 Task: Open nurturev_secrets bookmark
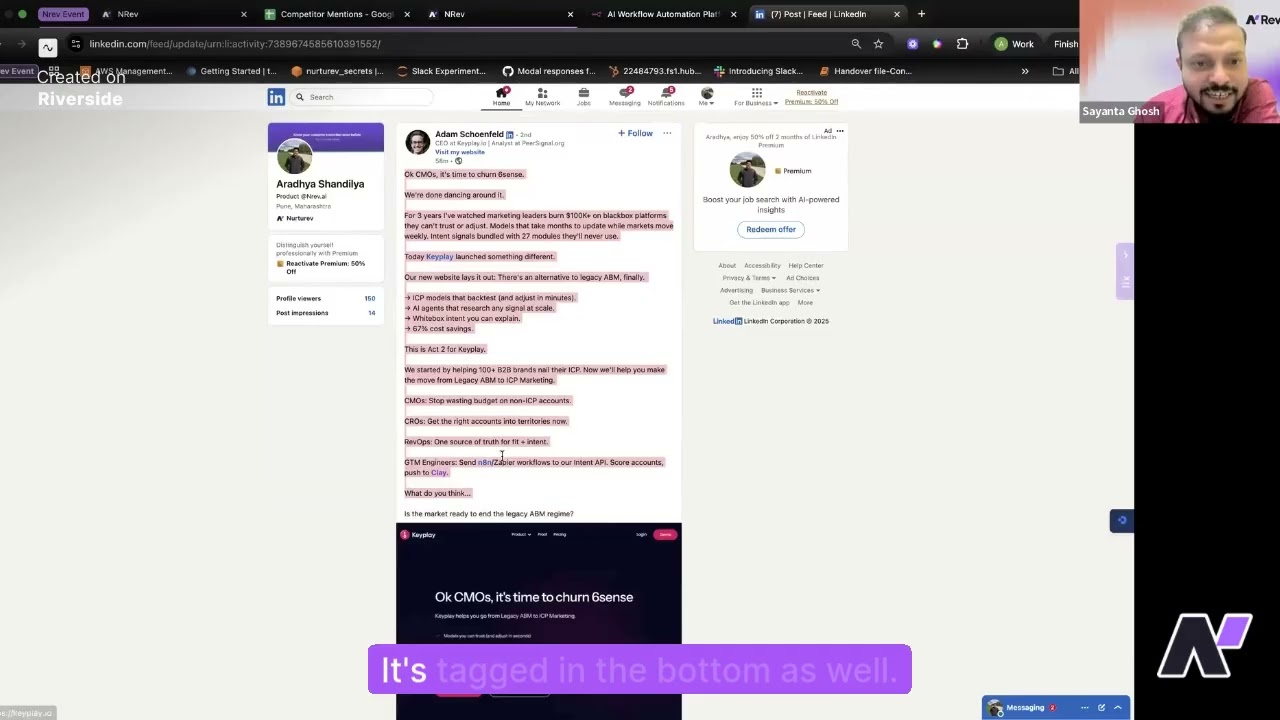337,71
